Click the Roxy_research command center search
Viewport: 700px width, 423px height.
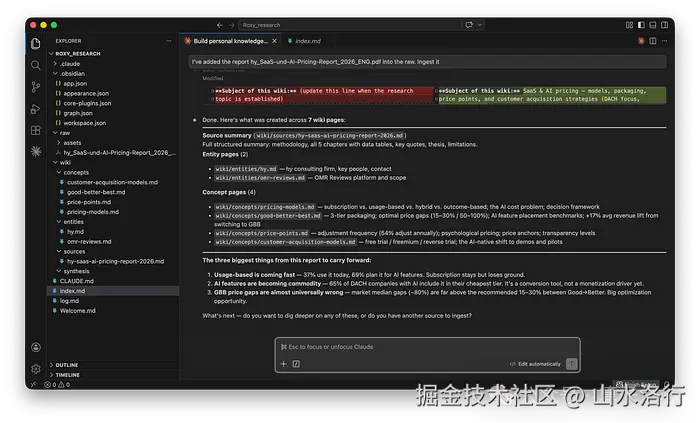(x=350, y=25)
